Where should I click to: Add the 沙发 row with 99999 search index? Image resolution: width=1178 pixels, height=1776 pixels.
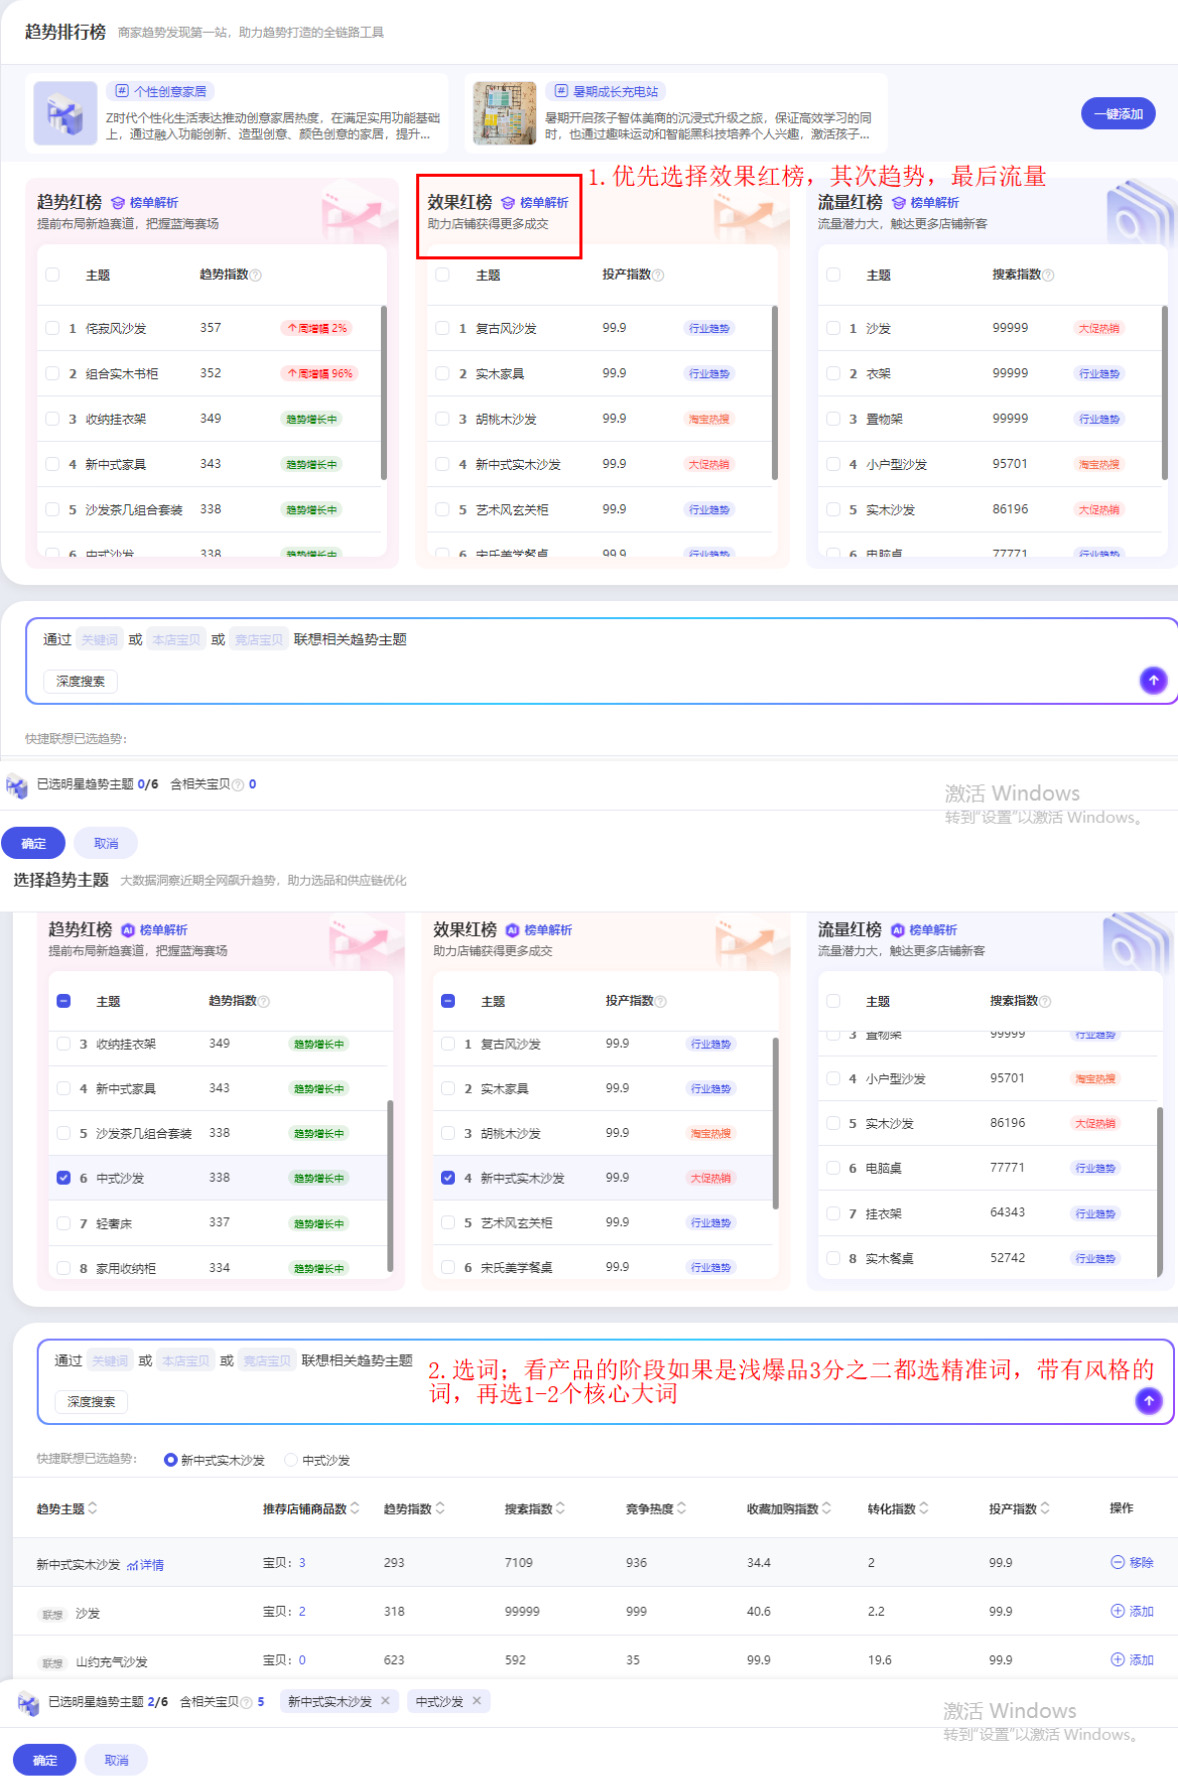click(x=1132, y=1611)
